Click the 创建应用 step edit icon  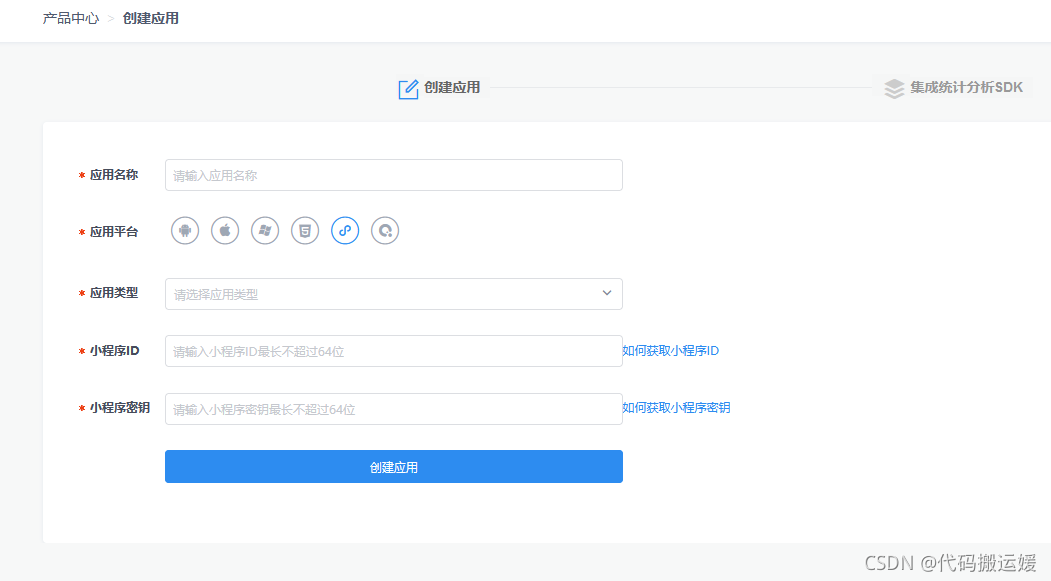click(x=408, y=89)
